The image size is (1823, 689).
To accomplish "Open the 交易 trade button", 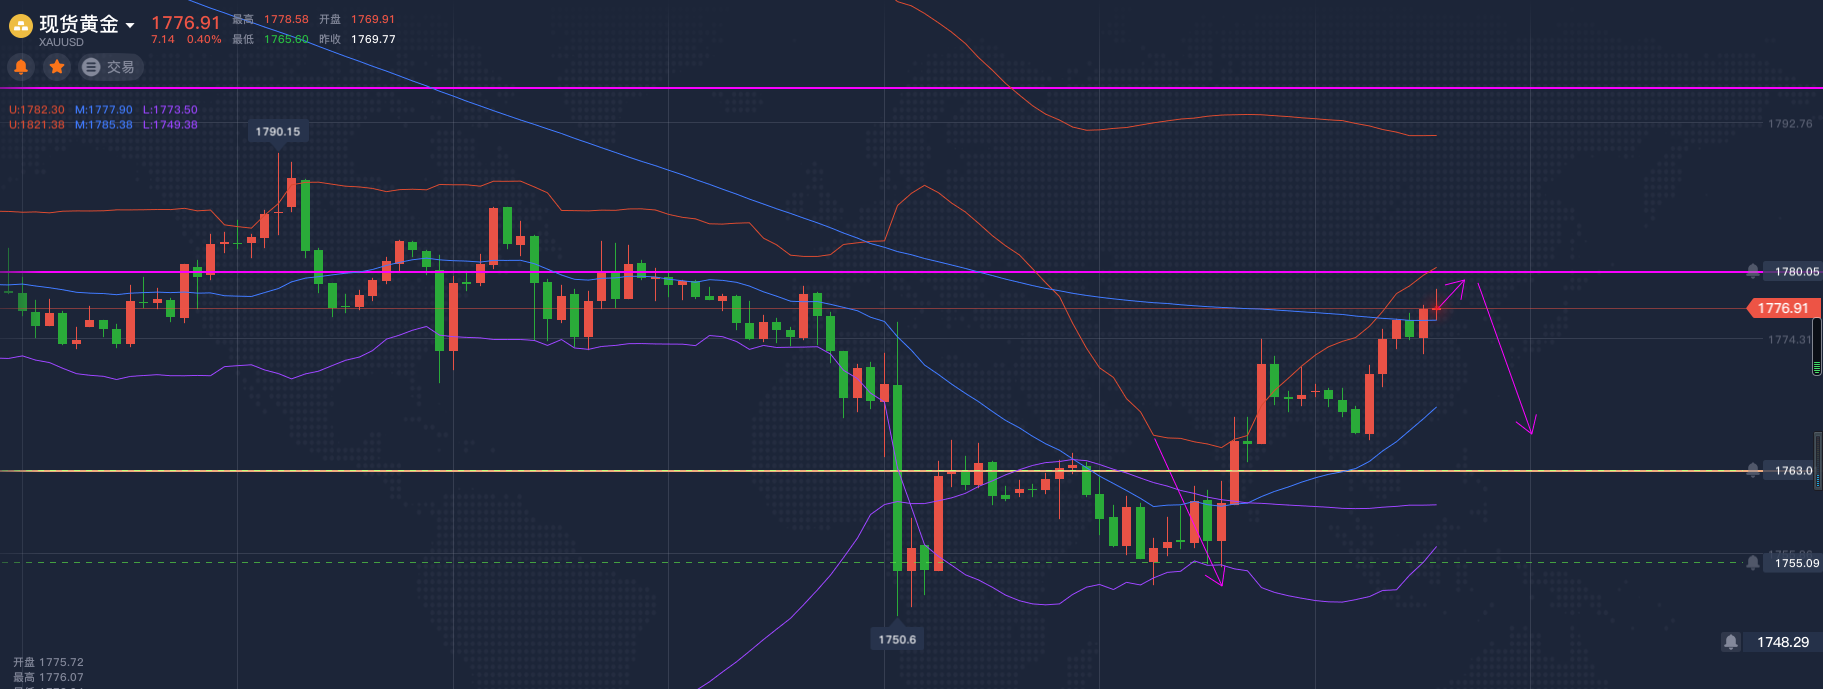I will tap(110, 67).
